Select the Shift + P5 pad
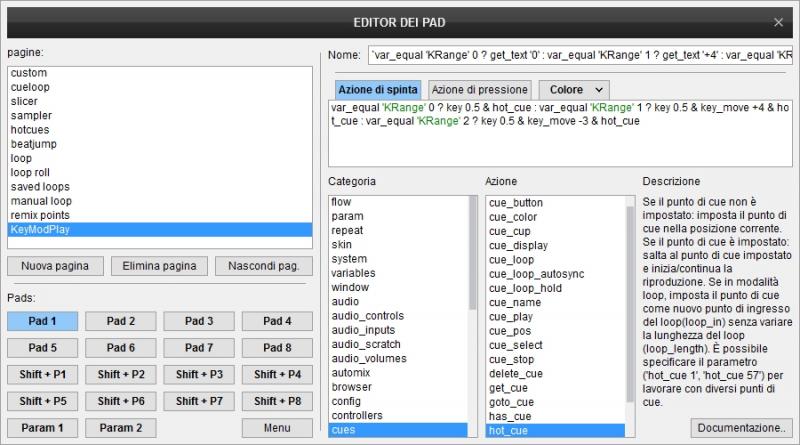800x445 pixels. point(43,401)
